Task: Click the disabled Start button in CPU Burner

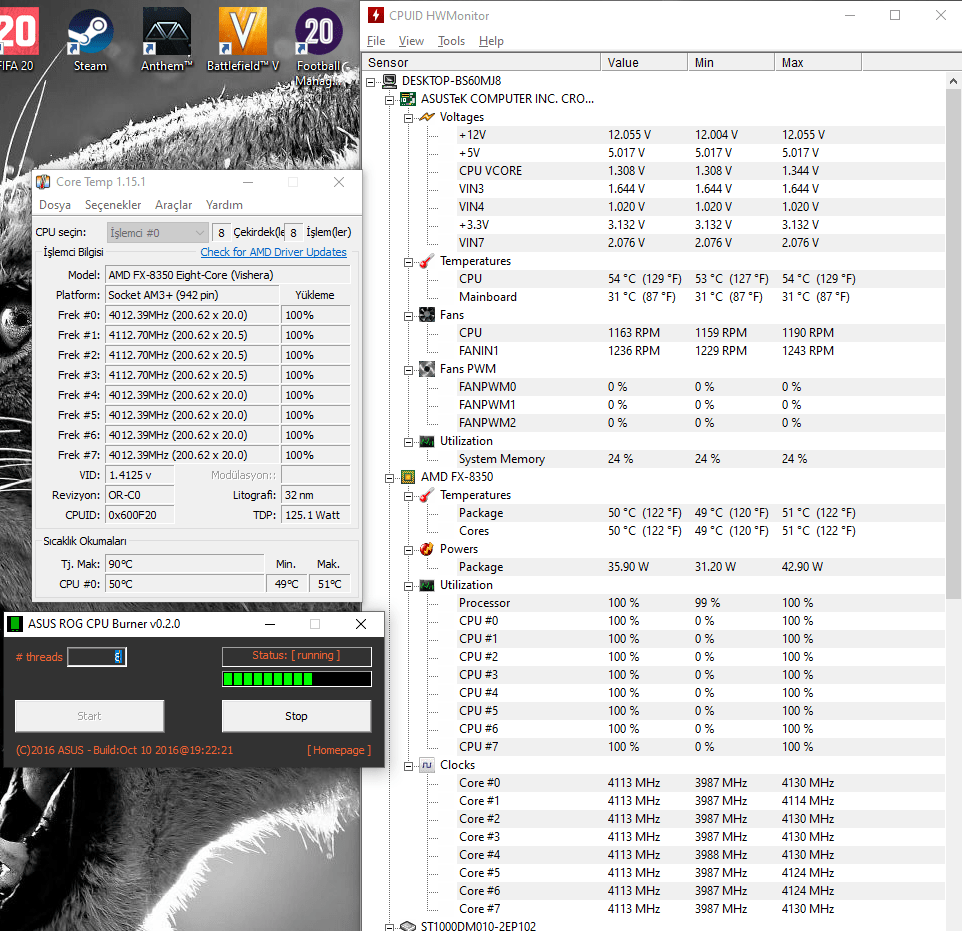Action: point(90,716)
